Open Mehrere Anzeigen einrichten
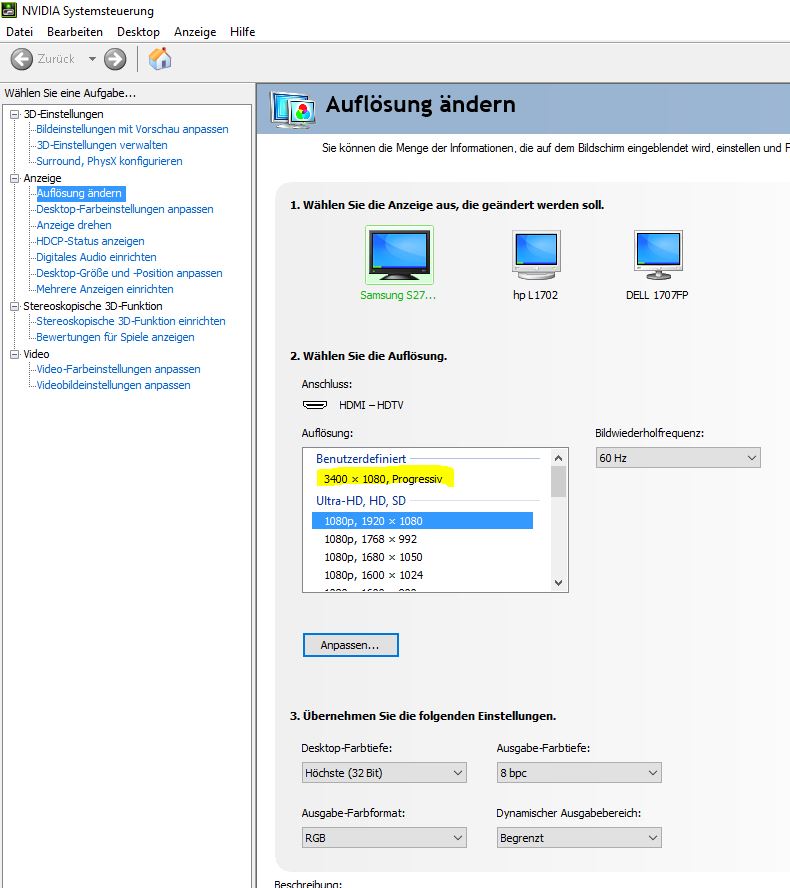 tap(105, 289)
